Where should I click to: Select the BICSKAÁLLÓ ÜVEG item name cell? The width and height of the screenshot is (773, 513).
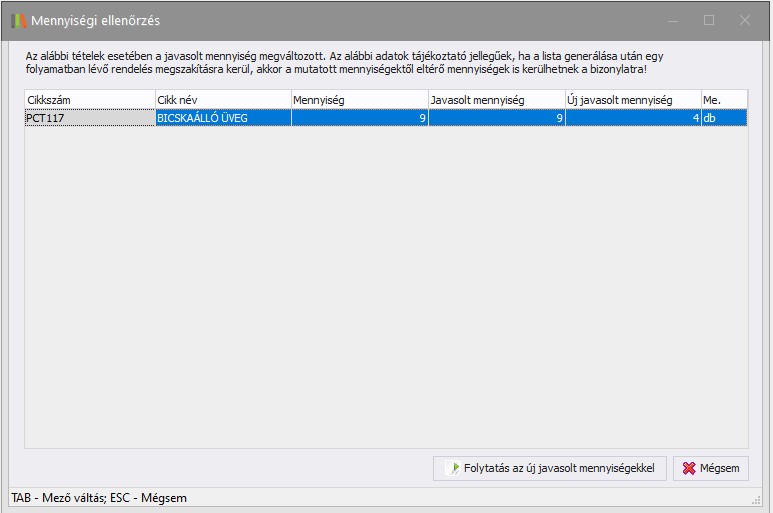222,117
